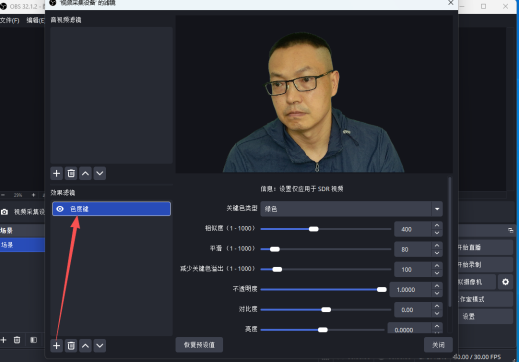Click the 对比度 value field 0.00
Image resolution: width=520 pixels, height=363 pixels.
pos(413,310)
